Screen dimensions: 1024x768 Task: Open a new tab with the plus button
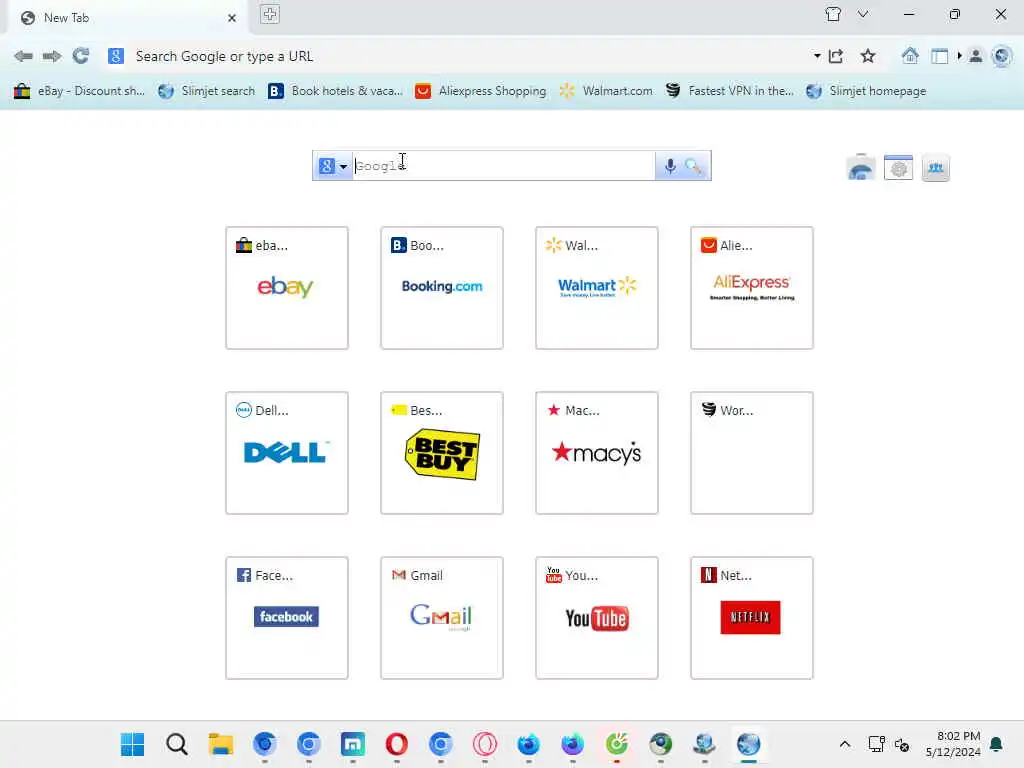click(270, 14)
